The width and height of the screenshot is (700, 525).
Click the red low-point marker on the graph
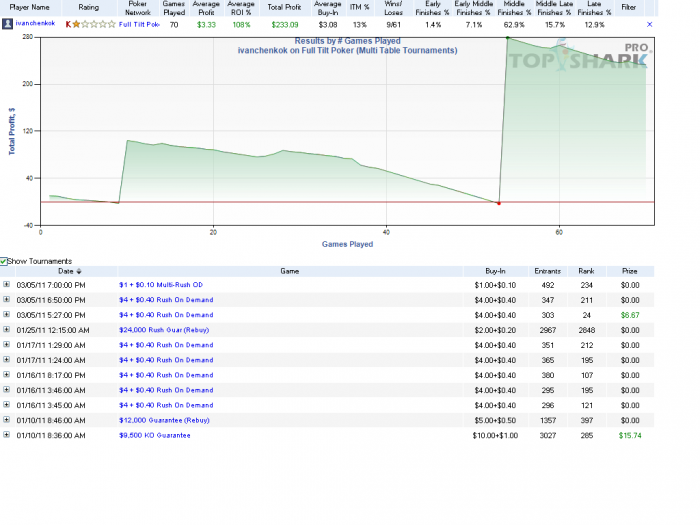pyautogui.click(x=499, y=203)
